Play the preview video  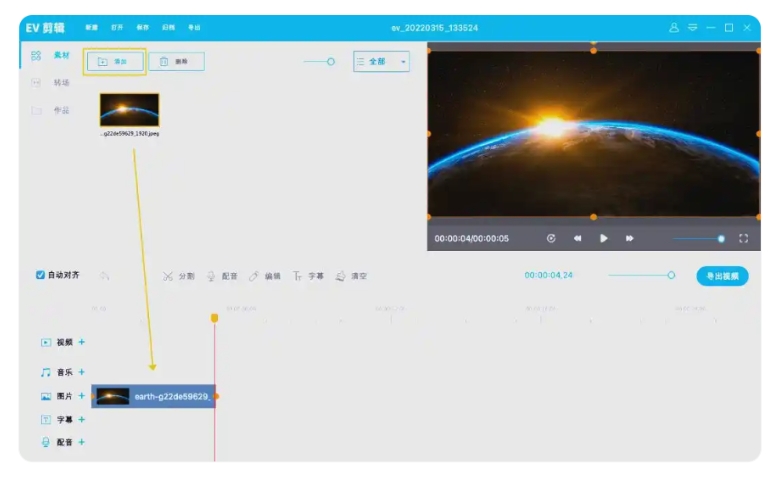click(x=604, y=238)
